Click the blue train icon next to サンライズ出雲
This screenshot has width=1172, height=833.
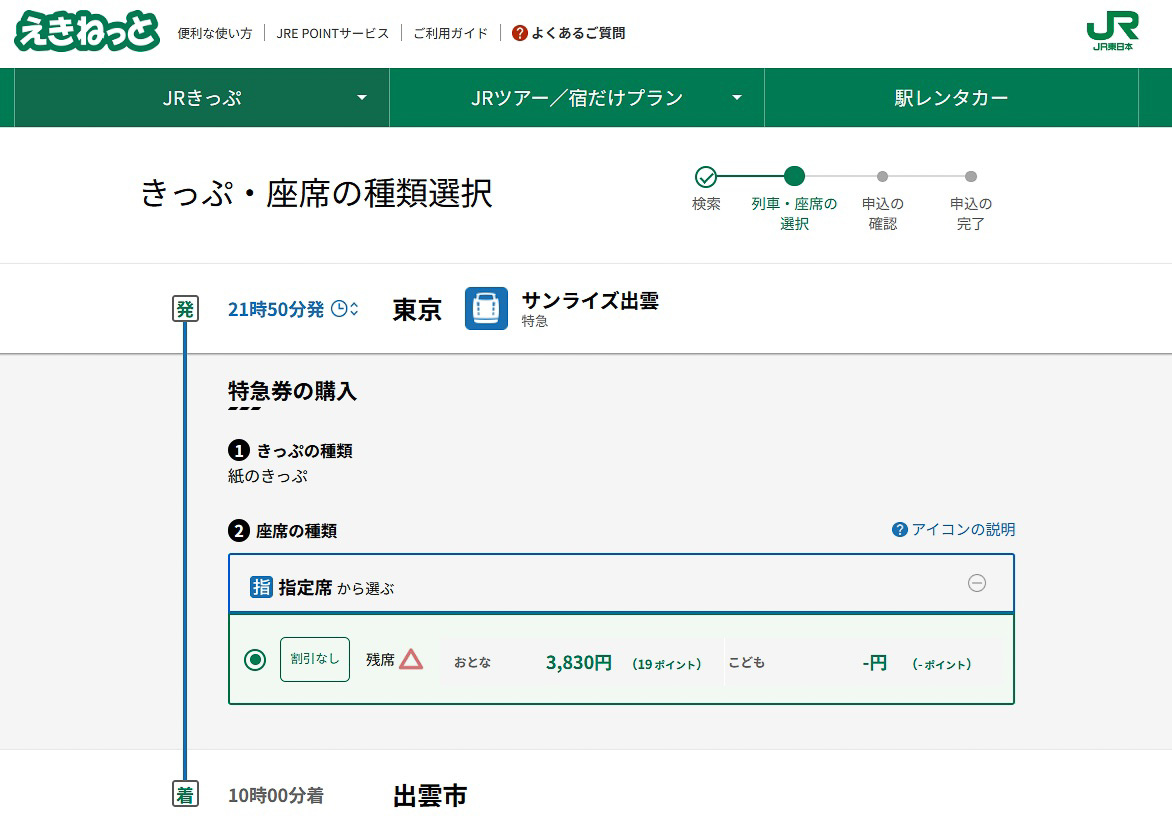(486, 309)
